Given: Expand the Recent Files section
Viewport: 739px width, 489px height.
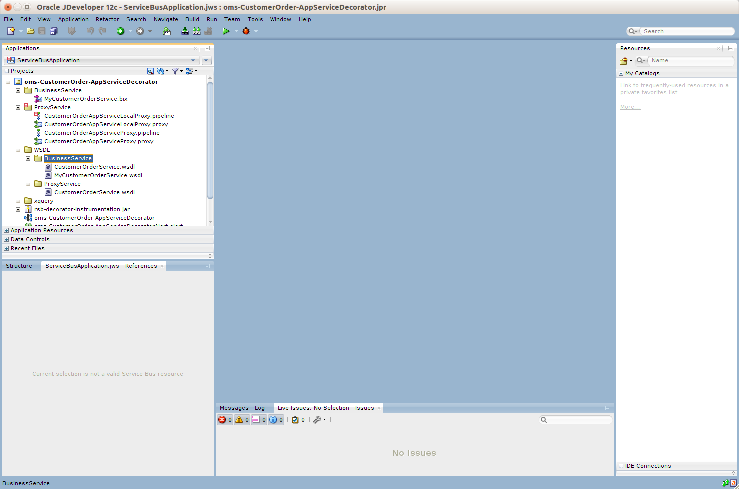Looking at the screenshot, I should pyautogui.click(x=7, y=248).
